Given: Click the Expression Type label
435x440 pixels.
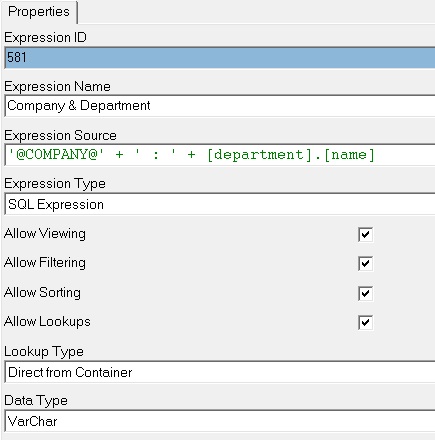Looking at the screenshot, I should point(55,184).
